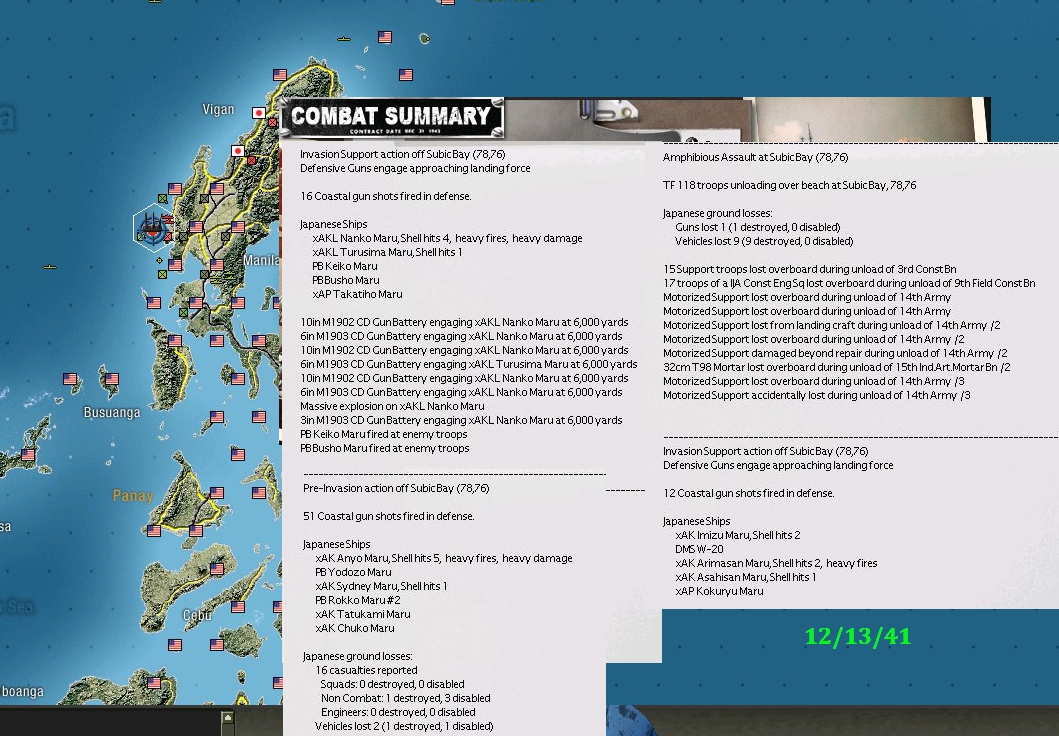Viewport: 1059px width, 736px height.
Task: Click '12 Coastal gun shots fired in defense.' line
Action: click(748, 494)
